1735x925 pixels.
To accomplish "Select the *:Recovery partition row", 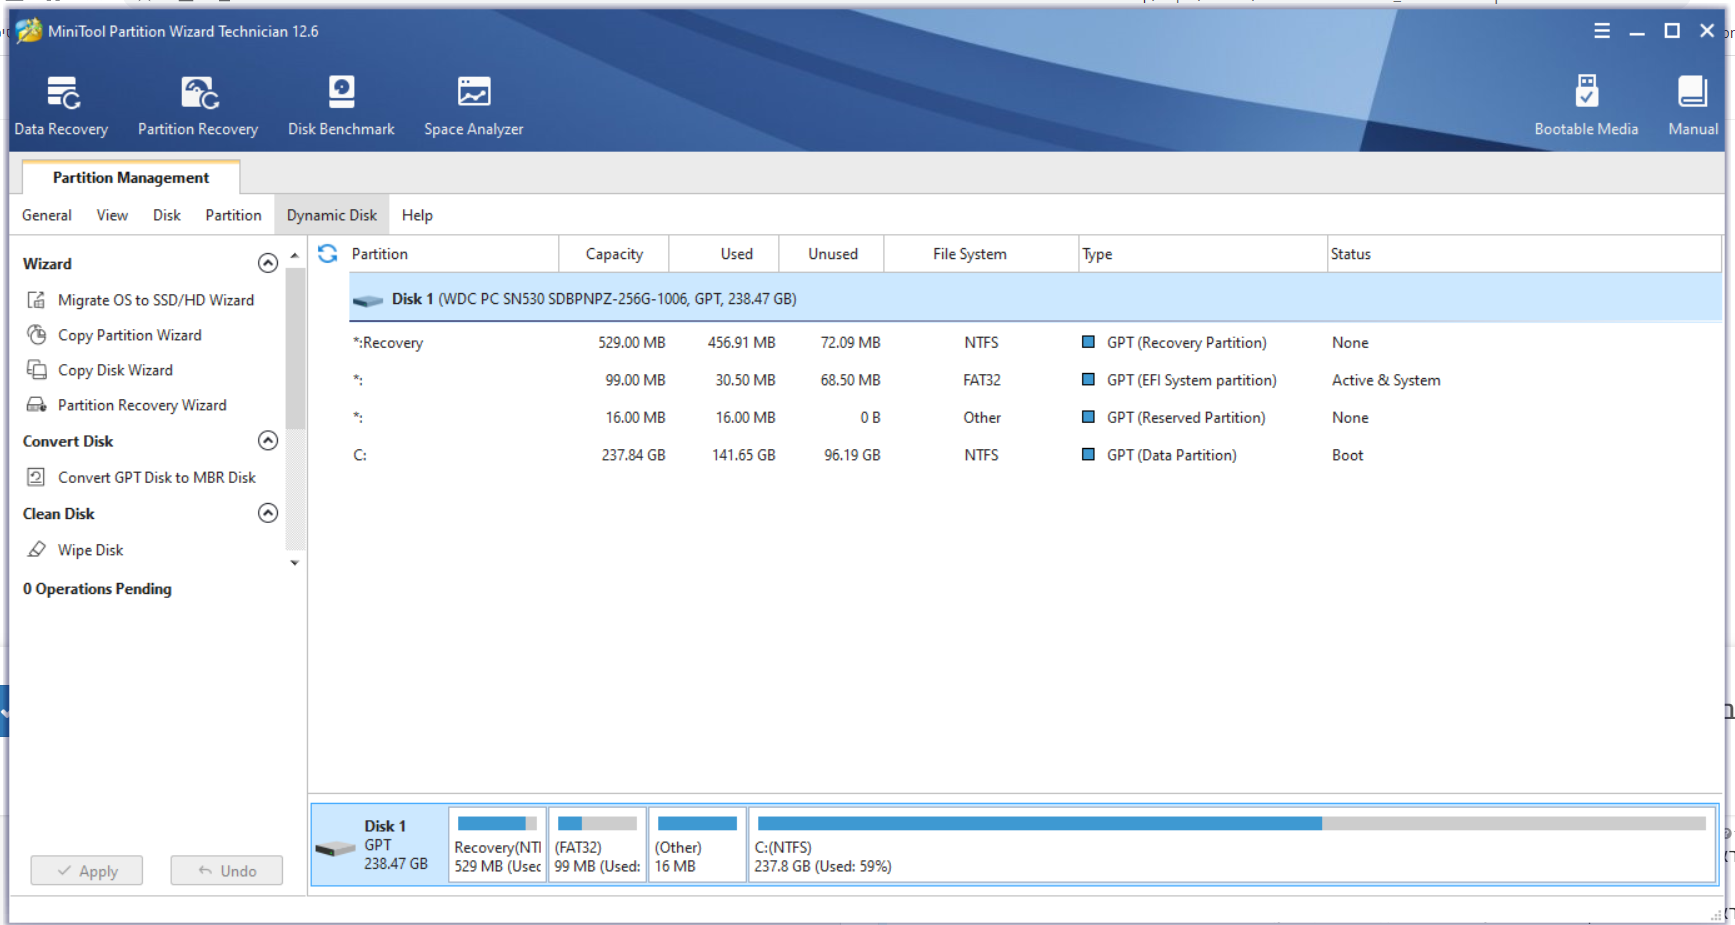I will point(1035,342).
